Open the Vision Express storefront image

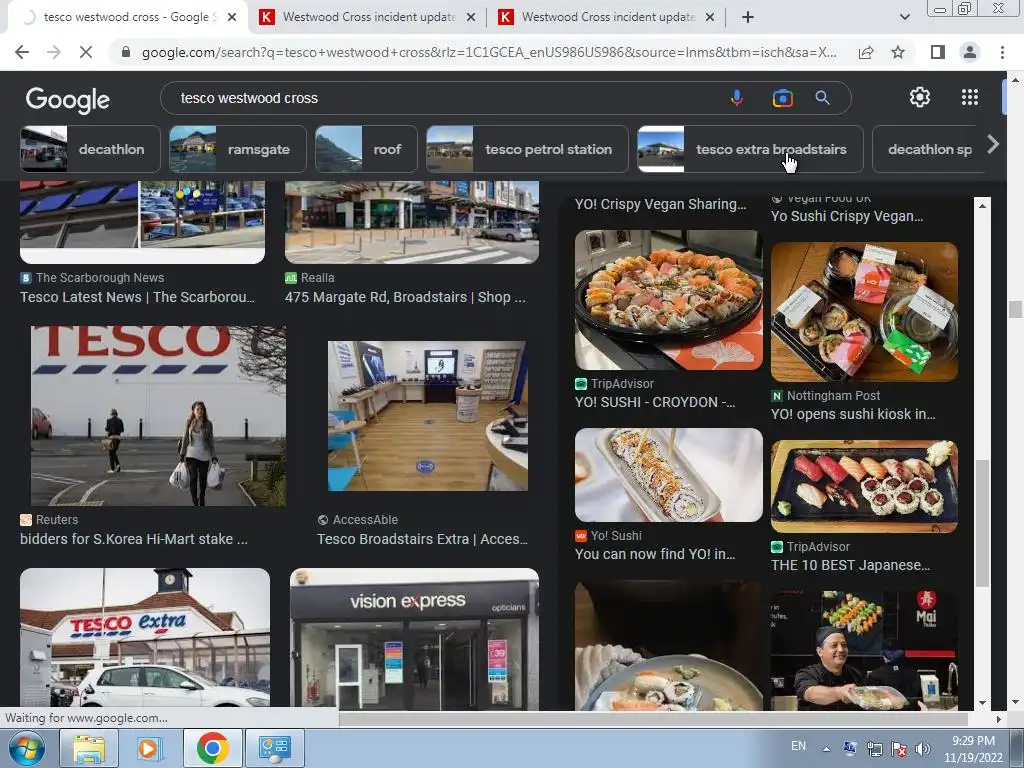414,639
